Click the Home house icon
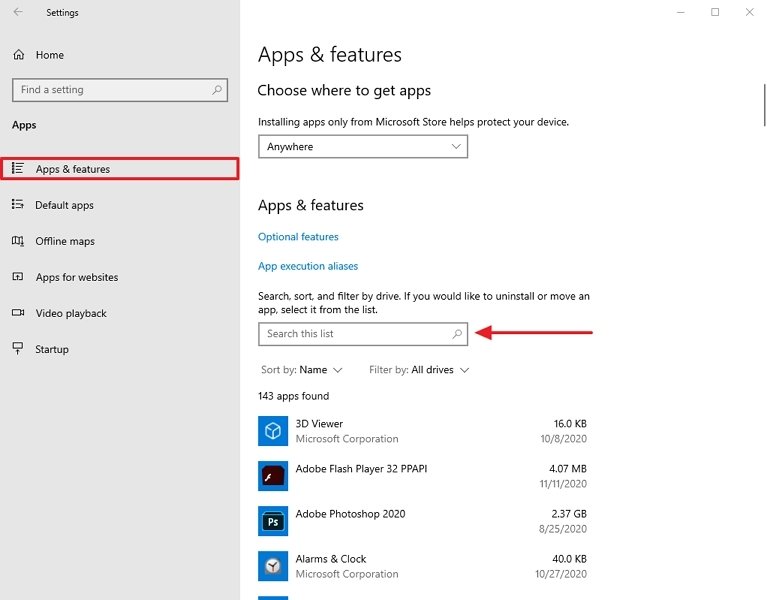 pos(19,55)
